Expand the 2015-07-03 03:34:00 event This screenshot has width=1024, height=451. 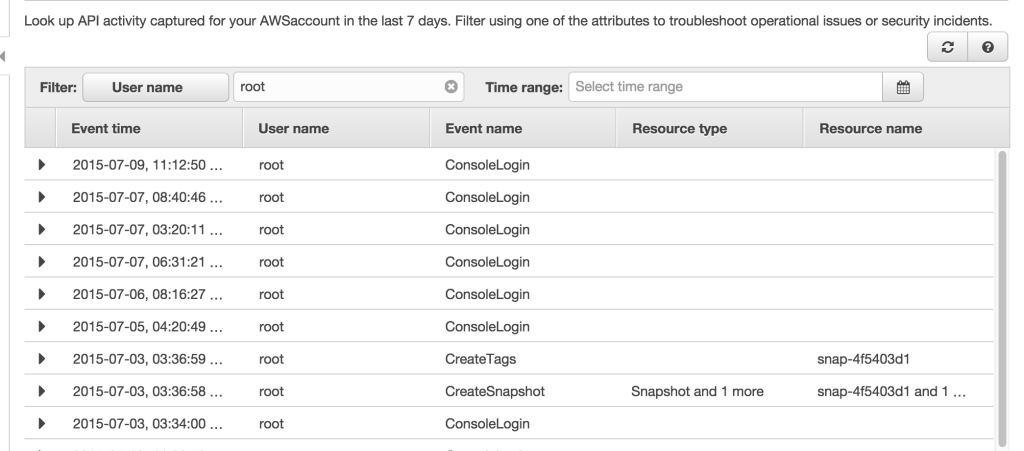[x=40, y=423]
